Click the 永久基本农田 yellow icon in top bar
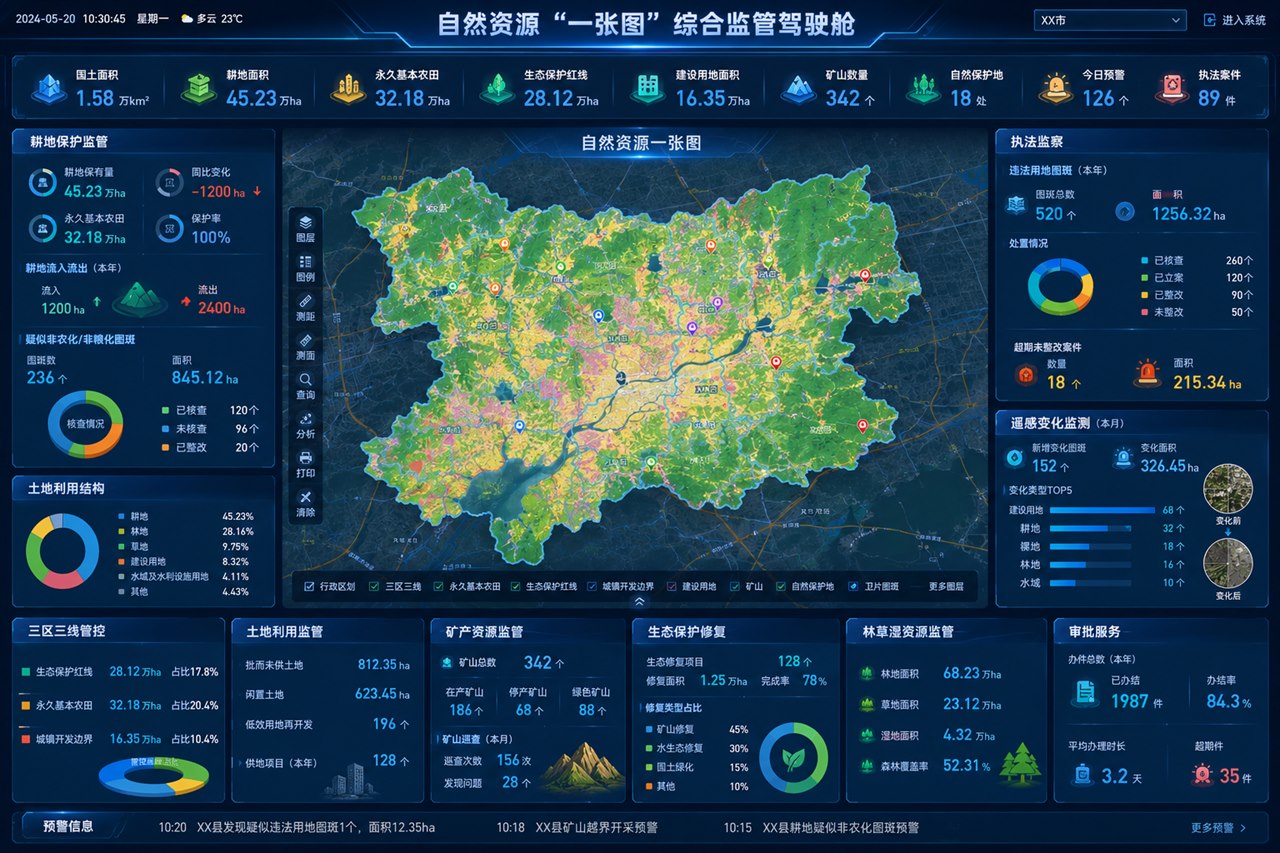This screenshot has width=1280, height=853. coord(348,88)
